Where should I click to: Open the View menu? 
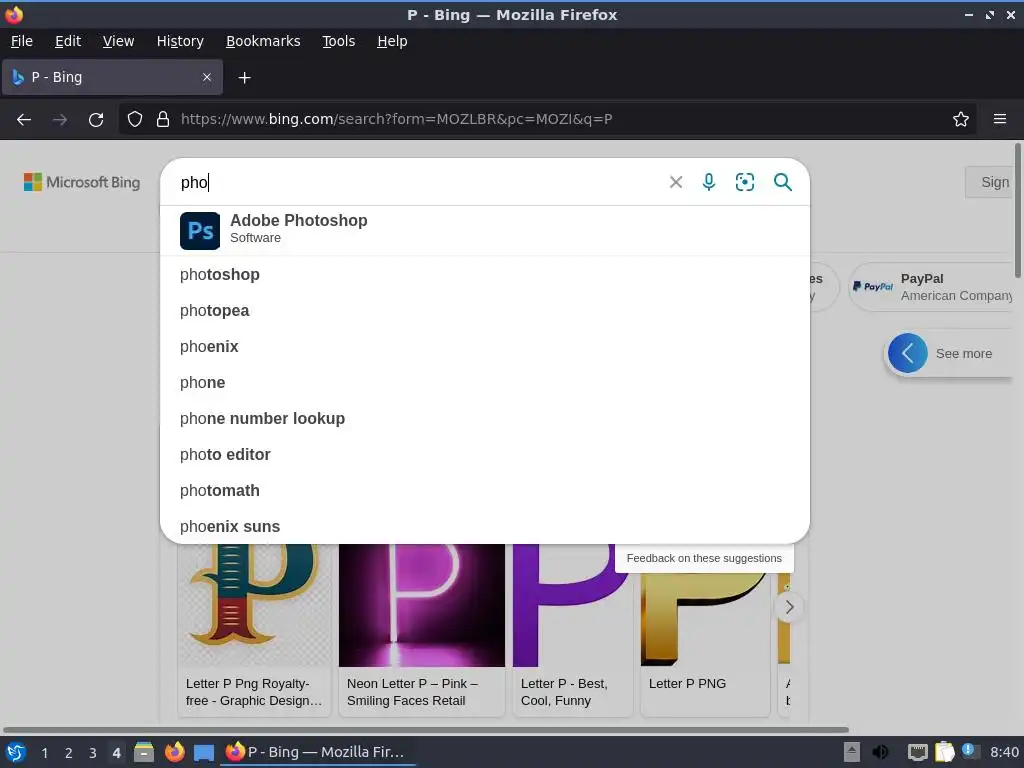click(x=118, y=41)
